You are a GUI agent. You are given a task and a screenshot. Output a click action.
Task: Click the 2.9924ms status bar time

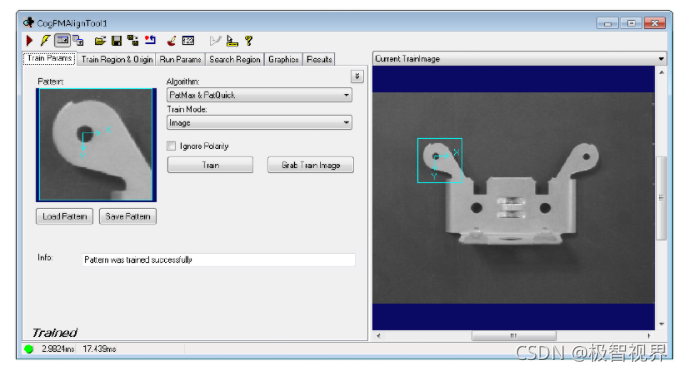tap(58, 349)
